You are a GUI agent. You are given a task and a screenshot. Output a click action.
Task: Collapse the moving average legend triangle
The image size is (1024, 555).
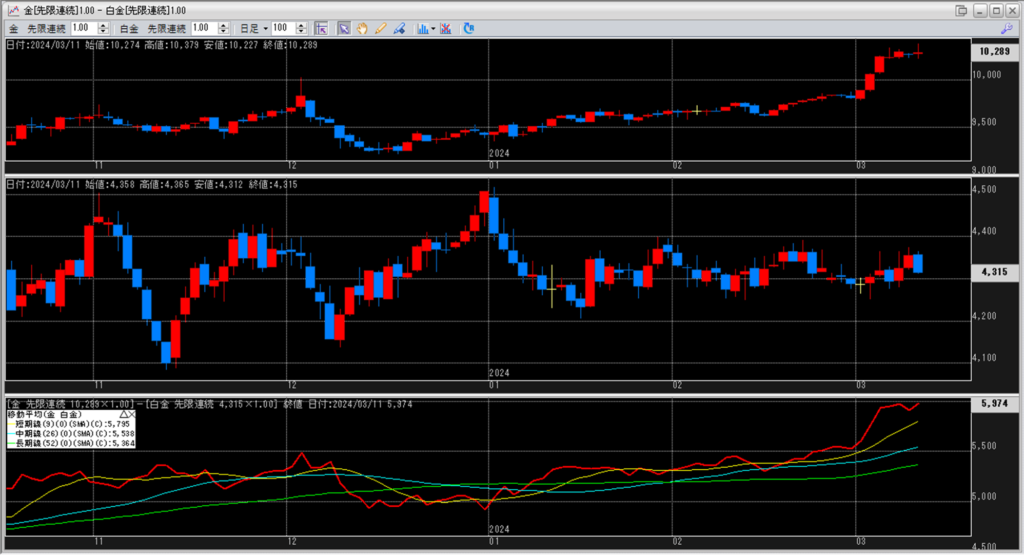(x=123, y=413)
